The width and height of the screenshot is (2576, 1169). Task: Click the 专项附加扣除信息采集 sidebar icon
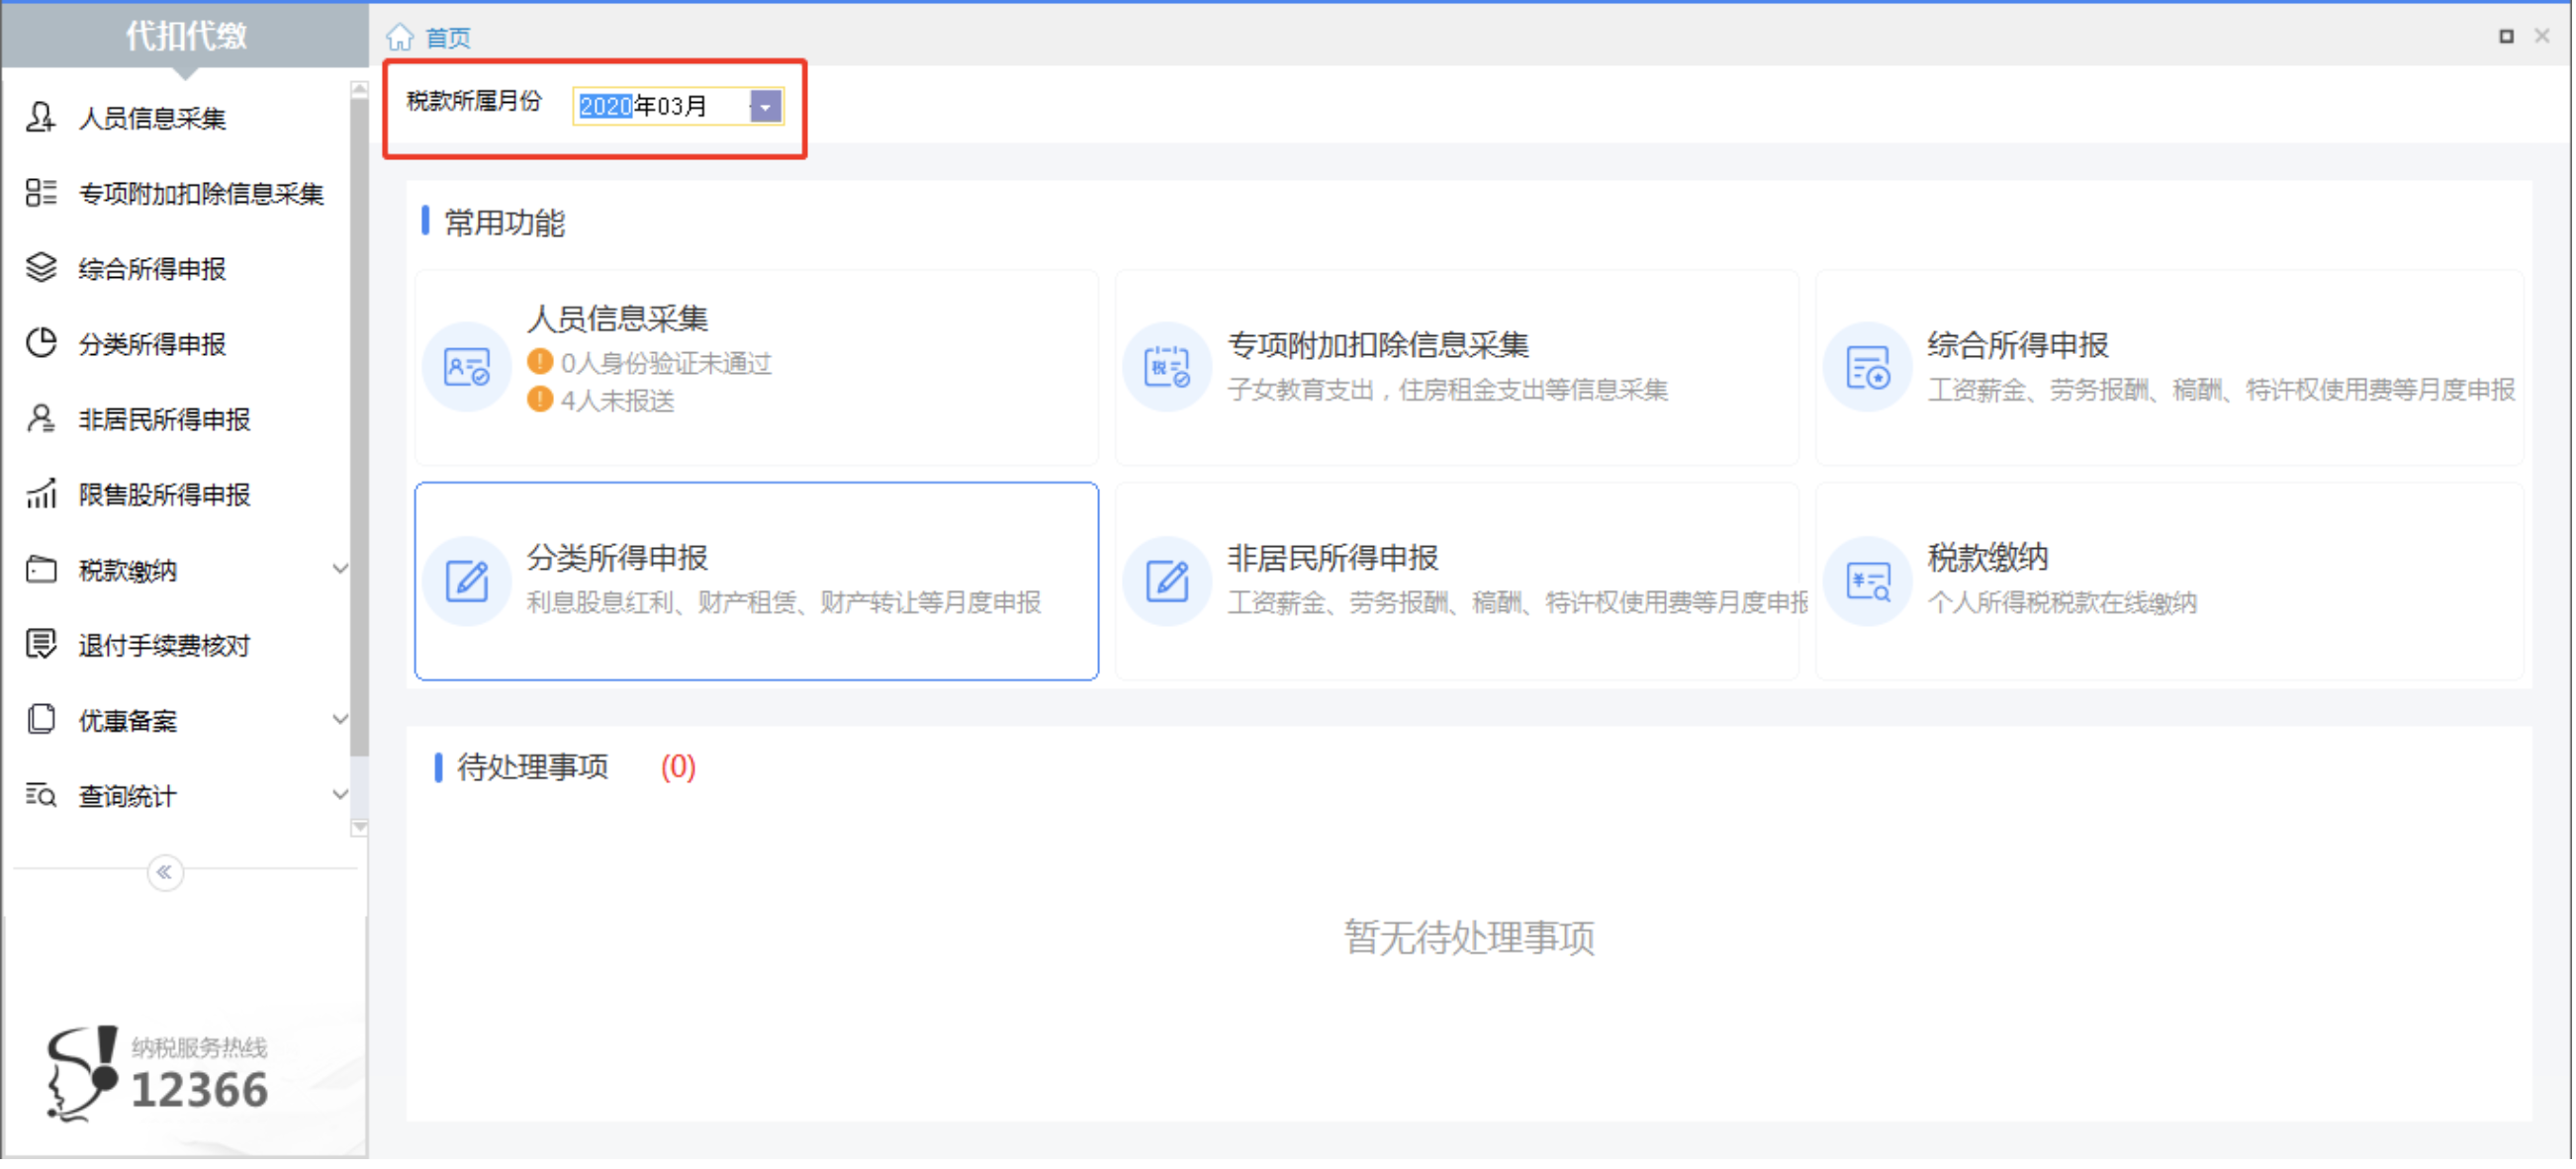41,192
